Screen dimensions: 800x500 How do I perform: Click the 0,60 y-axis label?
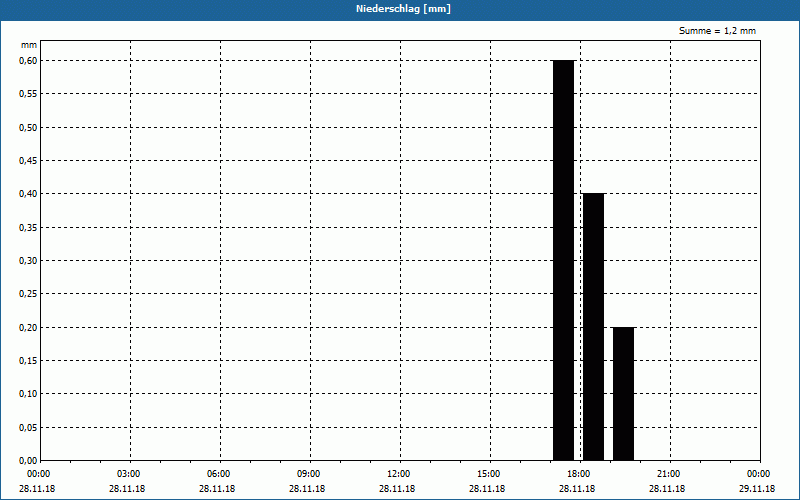coord(28,61)
